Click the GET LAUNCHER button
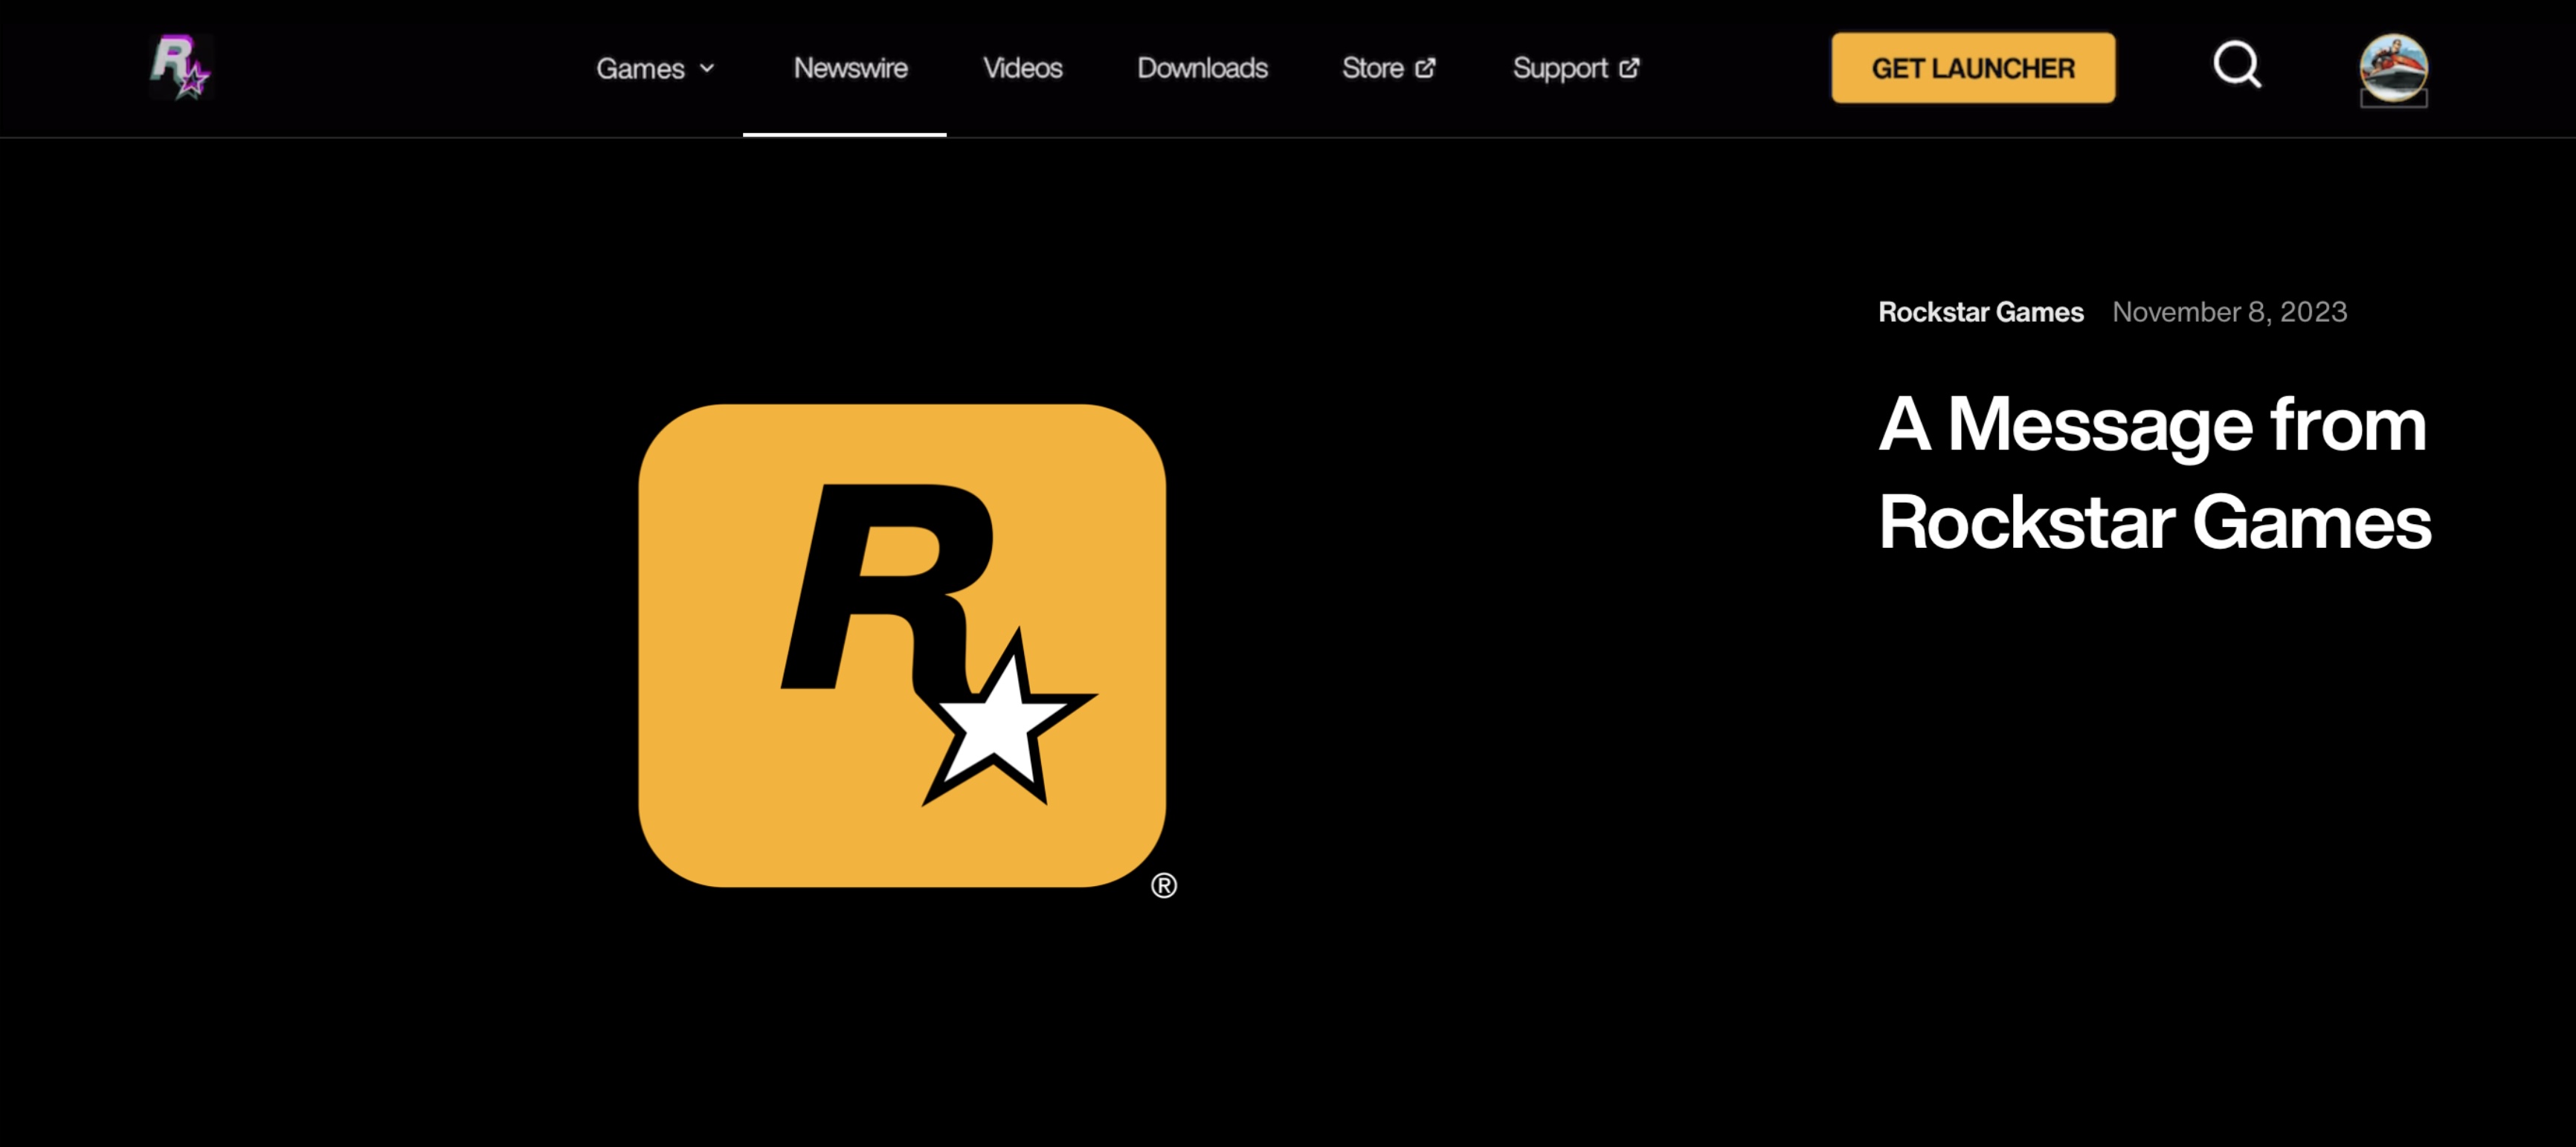Screen dimensions: 2576x1147 tap(1973, 68)
